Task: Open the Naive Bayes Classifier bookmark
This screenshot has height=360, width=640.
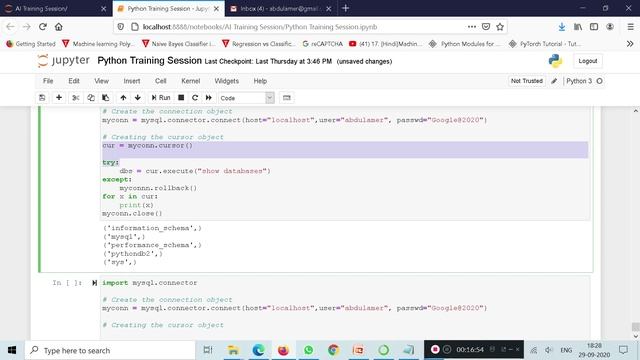Action: point(178,44)
